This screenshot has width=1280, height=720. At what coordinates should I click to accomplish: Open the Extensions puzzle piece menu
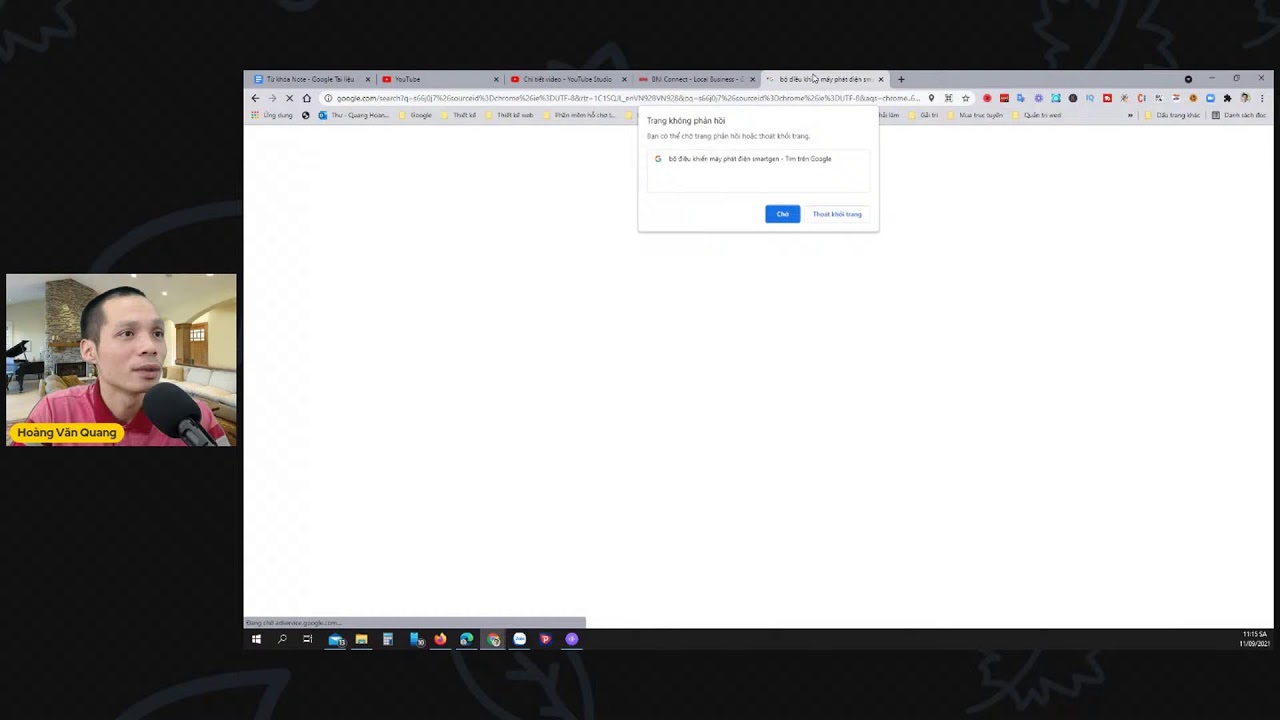(1227, 98)
